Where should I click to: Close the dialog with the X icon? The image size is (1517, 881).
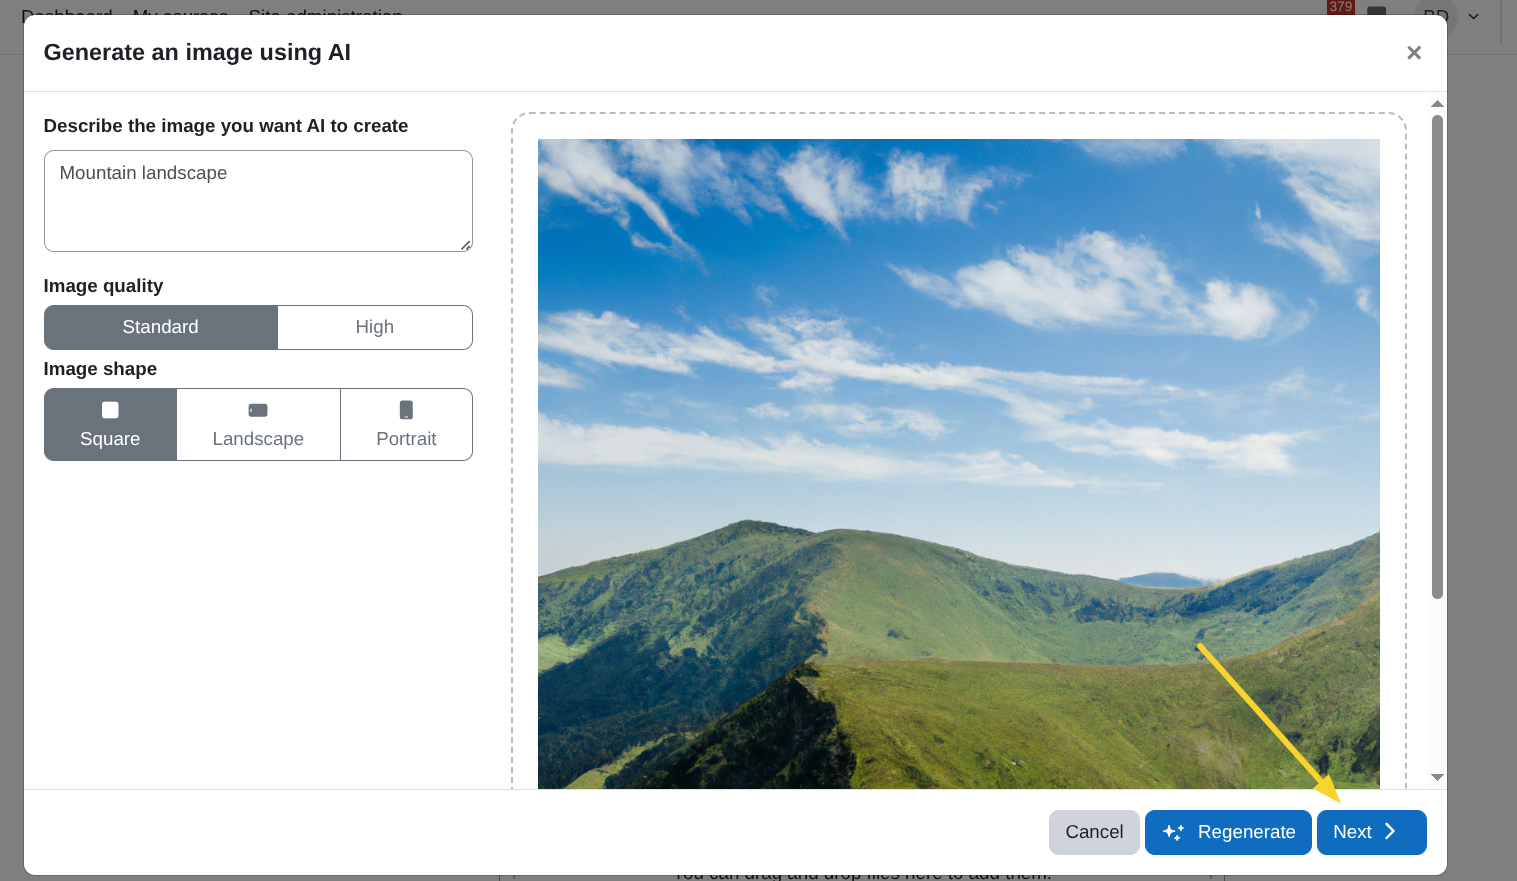point(1414,52)
